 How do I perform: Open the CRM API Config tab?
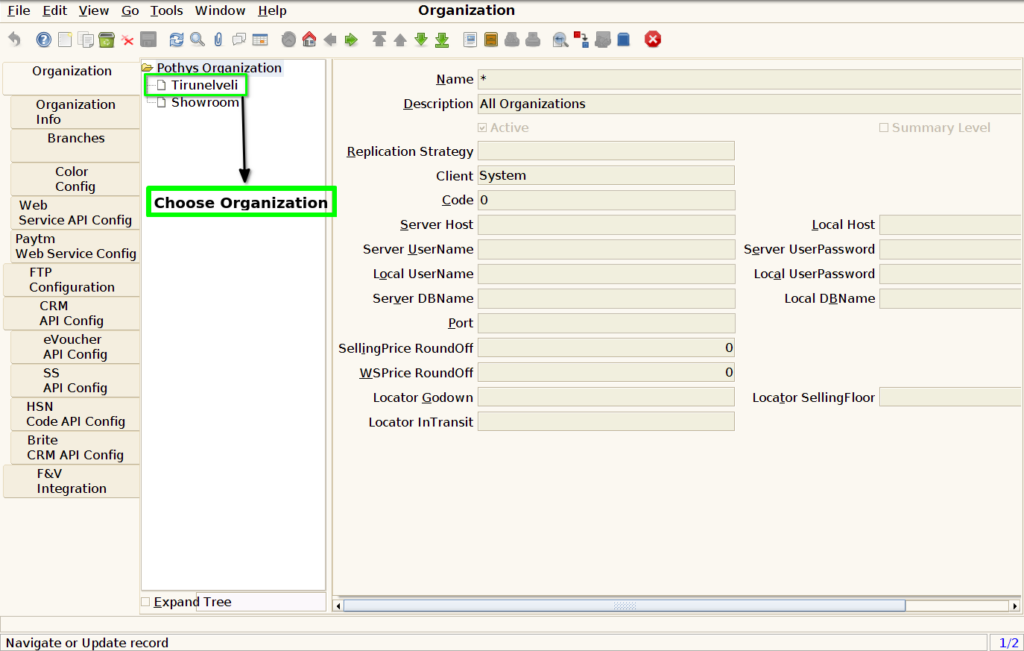[72, 313]
